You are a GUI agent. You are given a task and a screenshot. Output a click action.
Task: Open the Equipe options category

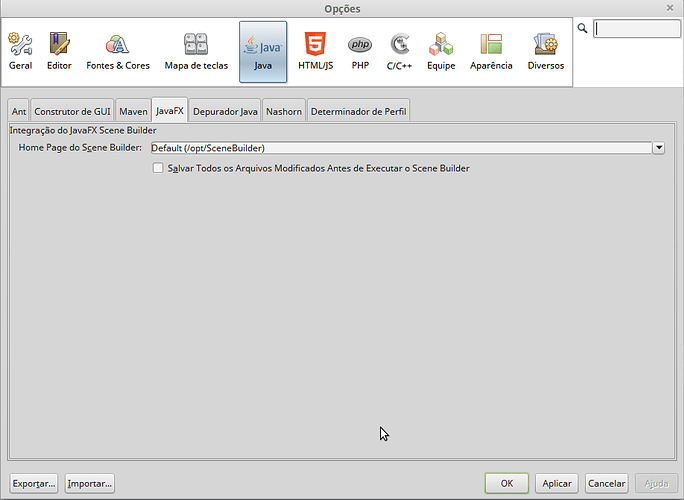pos(441,51)
